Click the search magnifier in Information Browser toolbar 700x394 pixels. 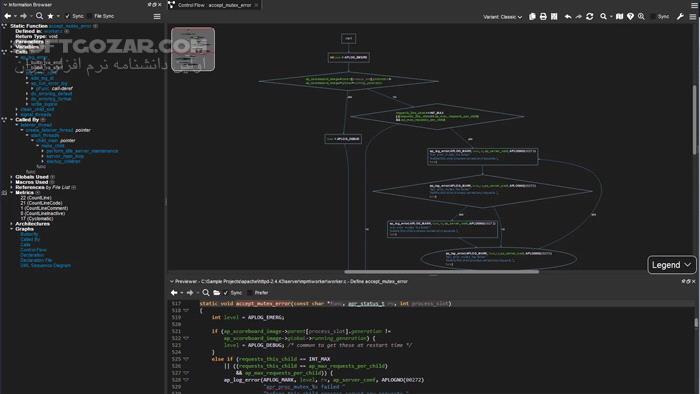coord(39,16)
